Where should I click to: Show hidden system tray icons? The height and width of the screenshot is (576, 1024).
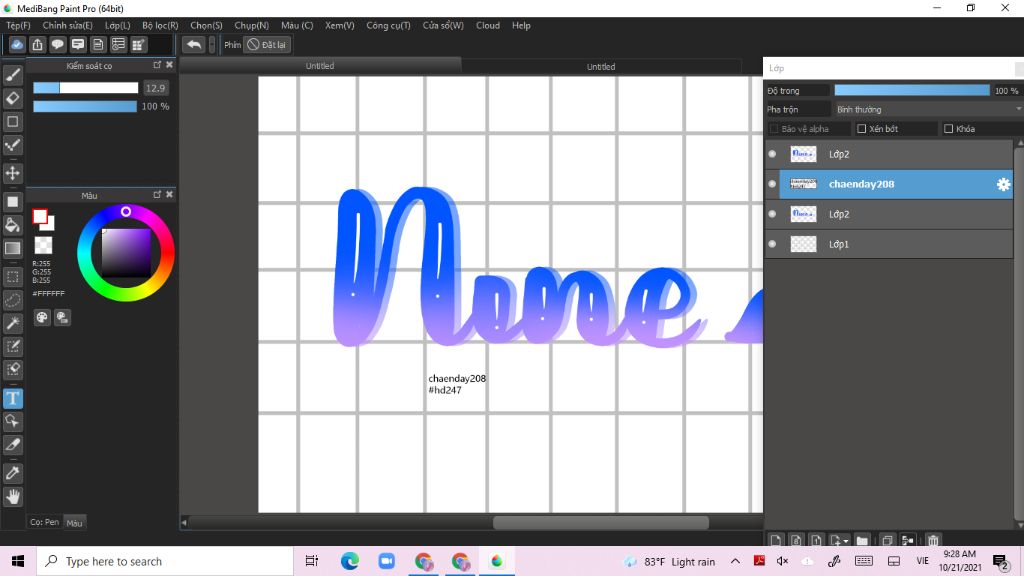735,561
